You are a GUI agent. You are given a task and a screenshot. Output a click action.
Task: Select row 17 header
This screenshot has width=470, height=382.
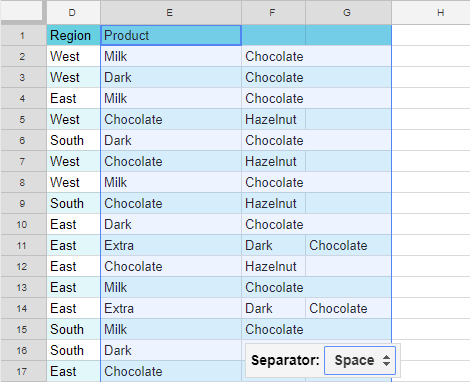[x=23, y=371]
